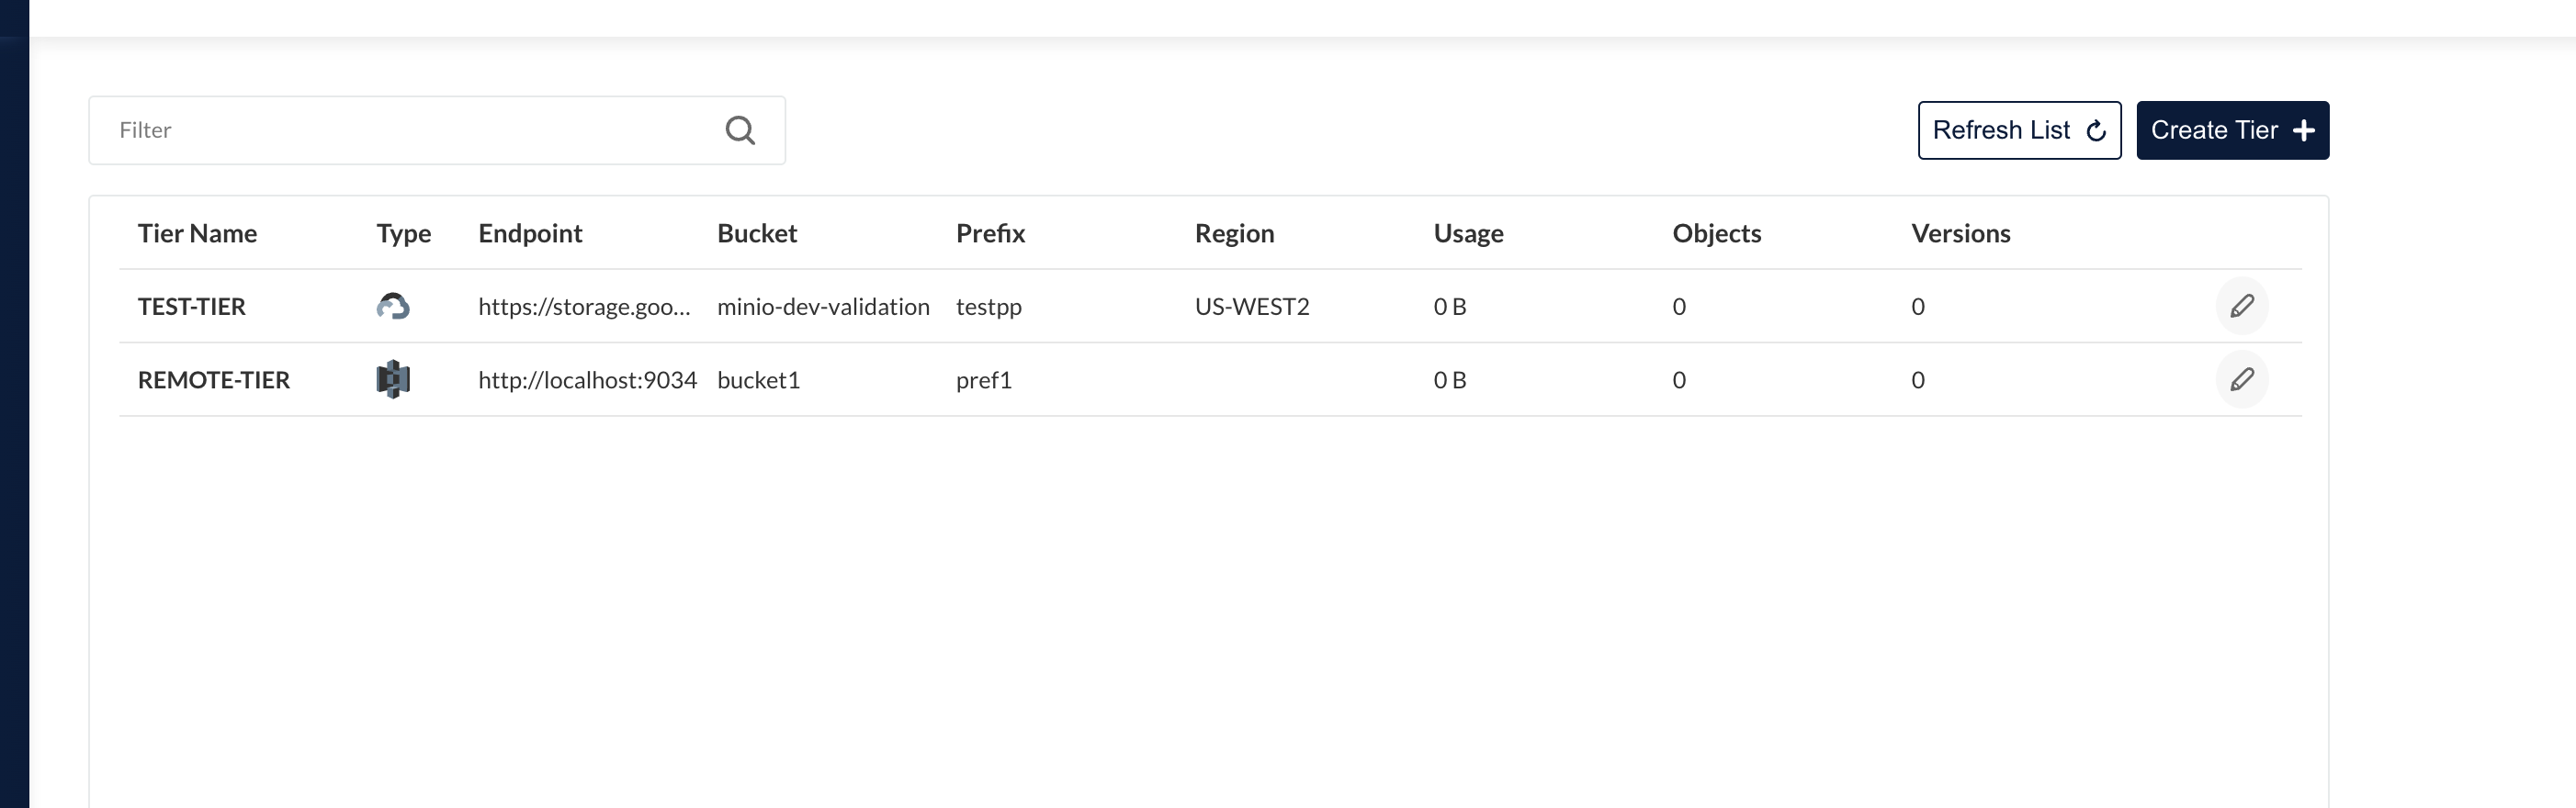This screenshot has width=2576, height=808.
Task: Click the Tier Name column header
Action: click(x=197, y=233)
